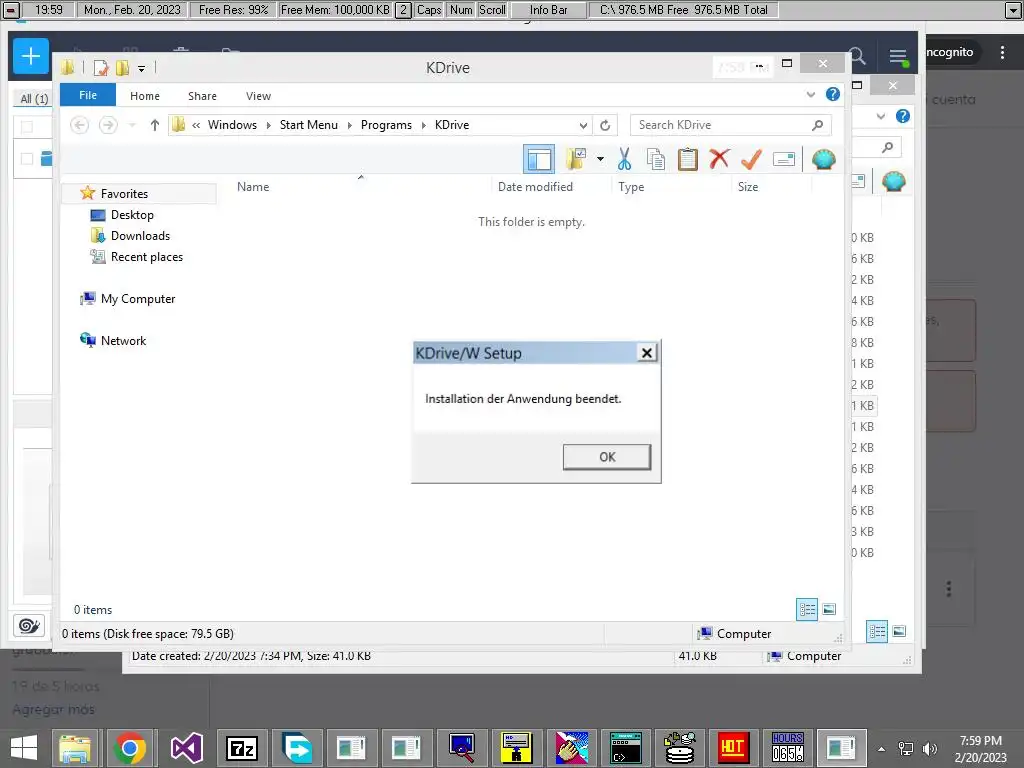Click the Info Bar label in top bar
This screenshot has height=768, width=1024.
point(549,10)
